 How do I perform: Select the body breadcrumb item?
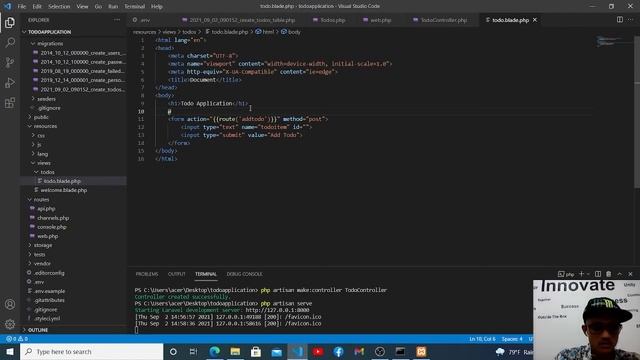(291, 32)
